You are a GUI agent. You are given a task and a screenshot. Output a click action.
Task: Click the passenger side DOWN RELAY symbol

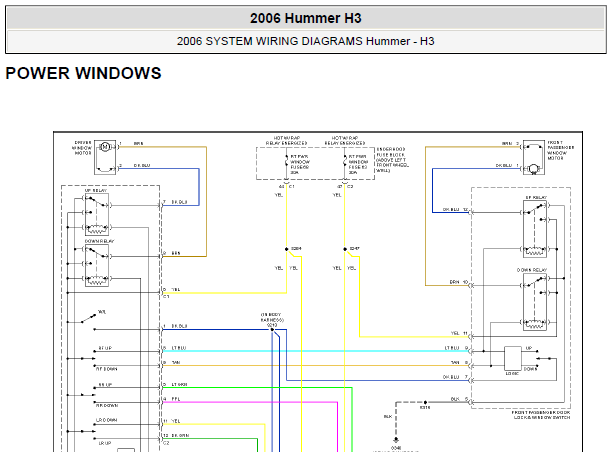(535, 301)
